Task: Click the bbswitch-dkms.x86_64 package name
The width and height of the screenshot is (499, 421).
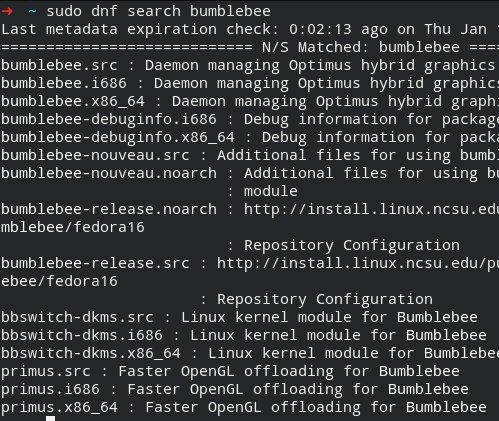Action: [x=91, y=353]
